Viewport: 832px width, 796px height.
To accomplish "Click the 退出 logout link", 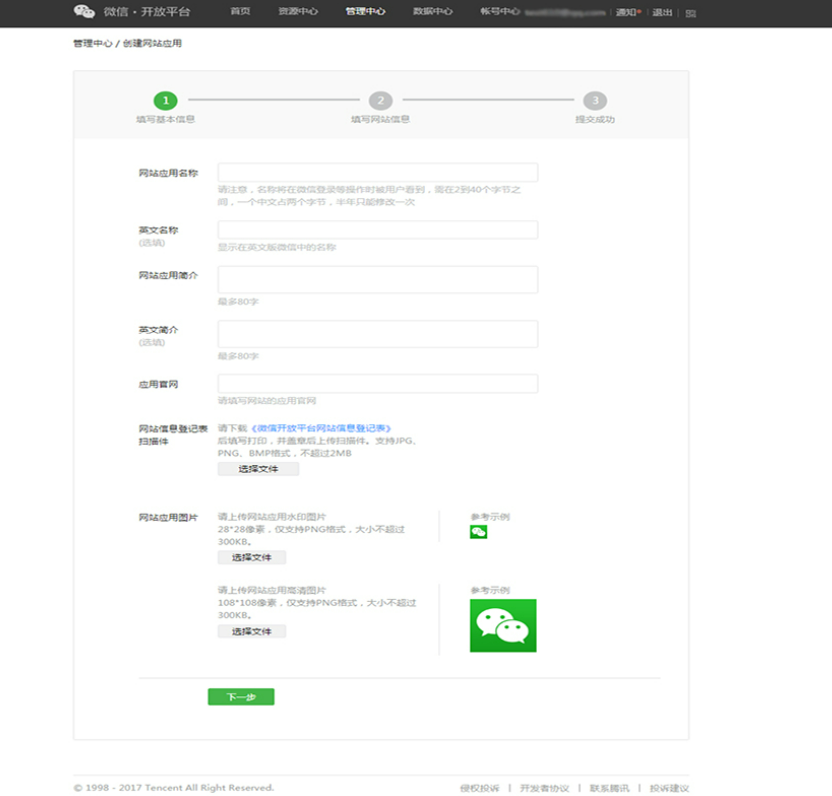I will tap(662, 12).
